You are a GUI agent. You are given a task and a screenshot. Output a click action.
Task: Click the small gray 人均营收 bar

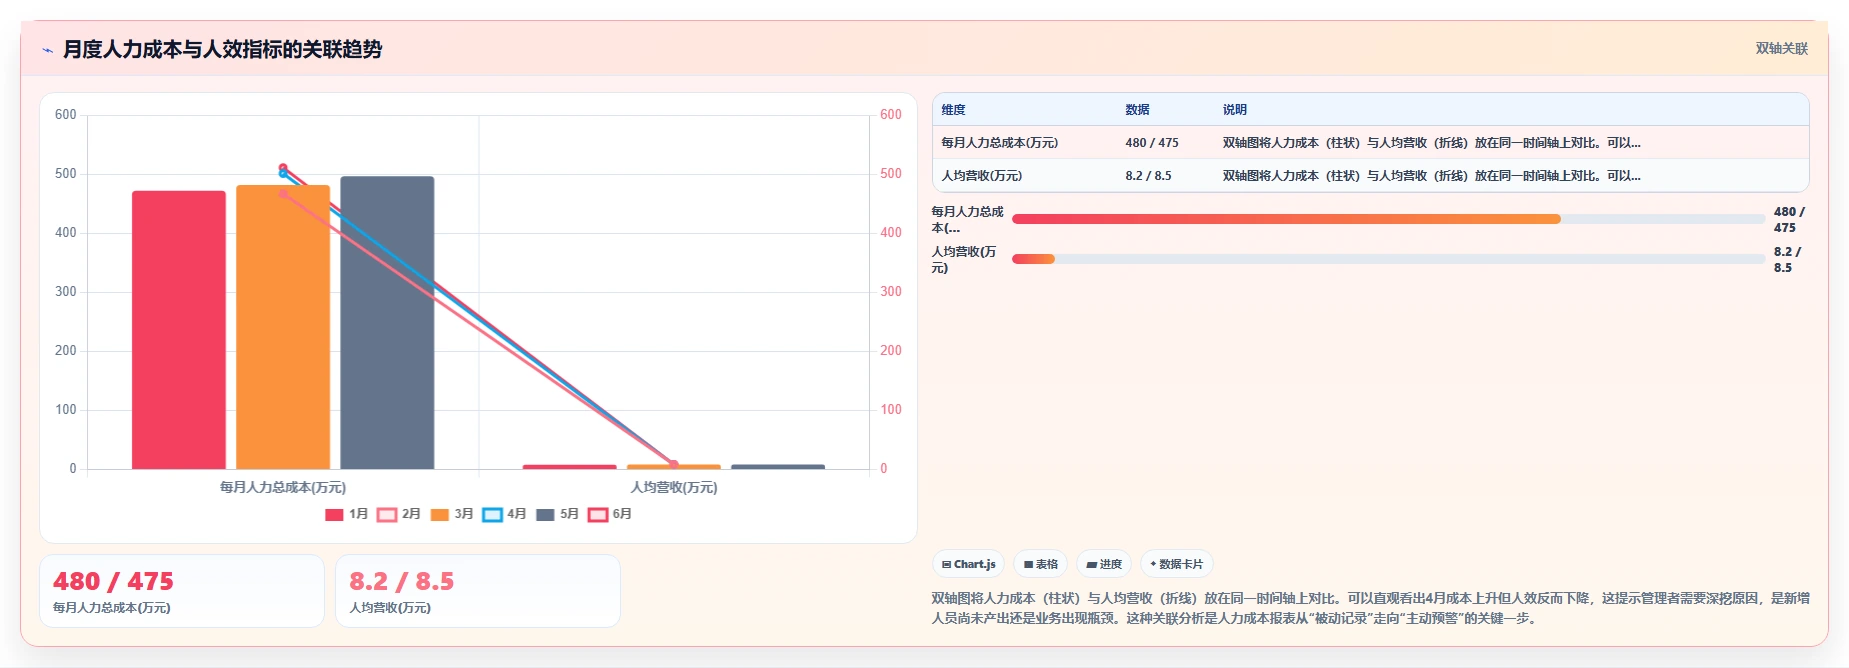[x=778, y=466]
